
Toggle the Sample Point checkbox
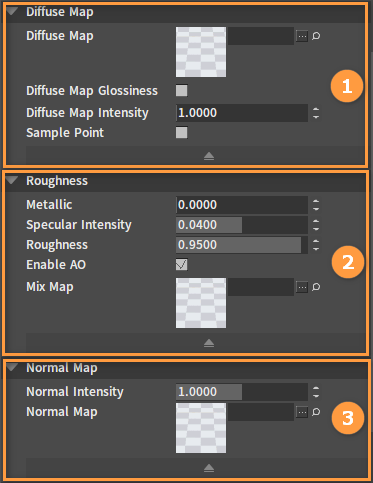tap(182, 132)
